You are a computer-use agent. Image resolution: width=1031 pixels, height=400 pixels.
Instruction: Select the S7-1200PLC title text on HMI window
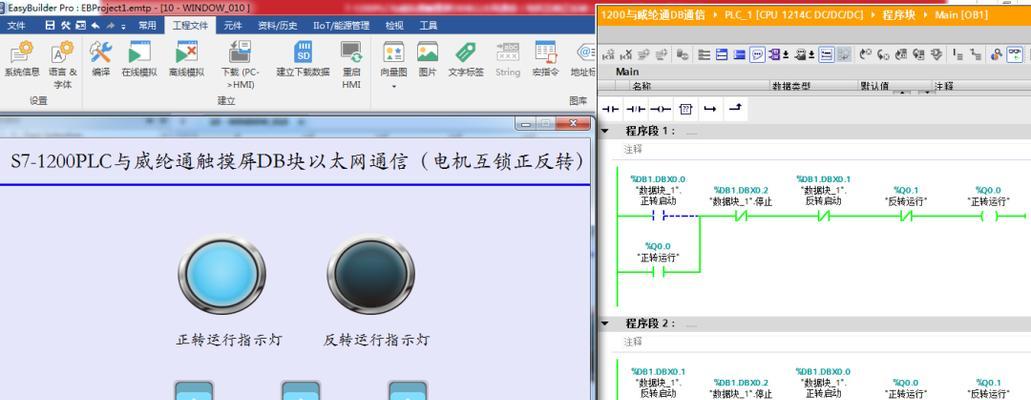pos(297,162)
